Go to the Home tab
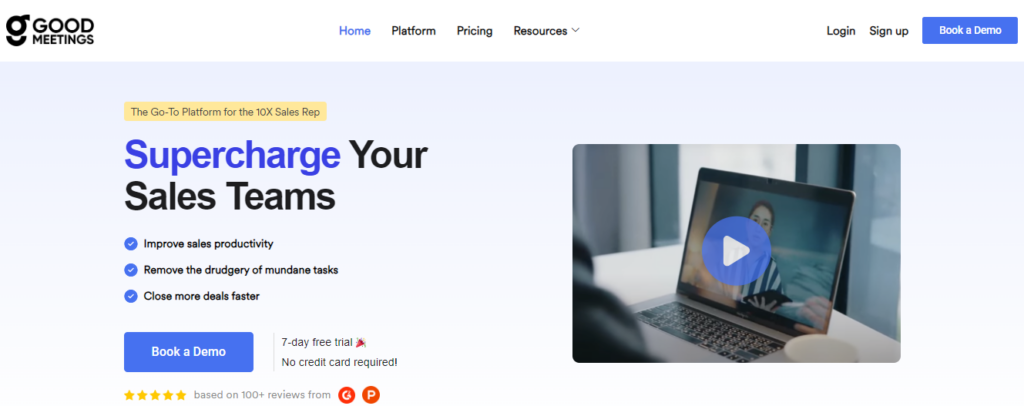 [355, 31]
